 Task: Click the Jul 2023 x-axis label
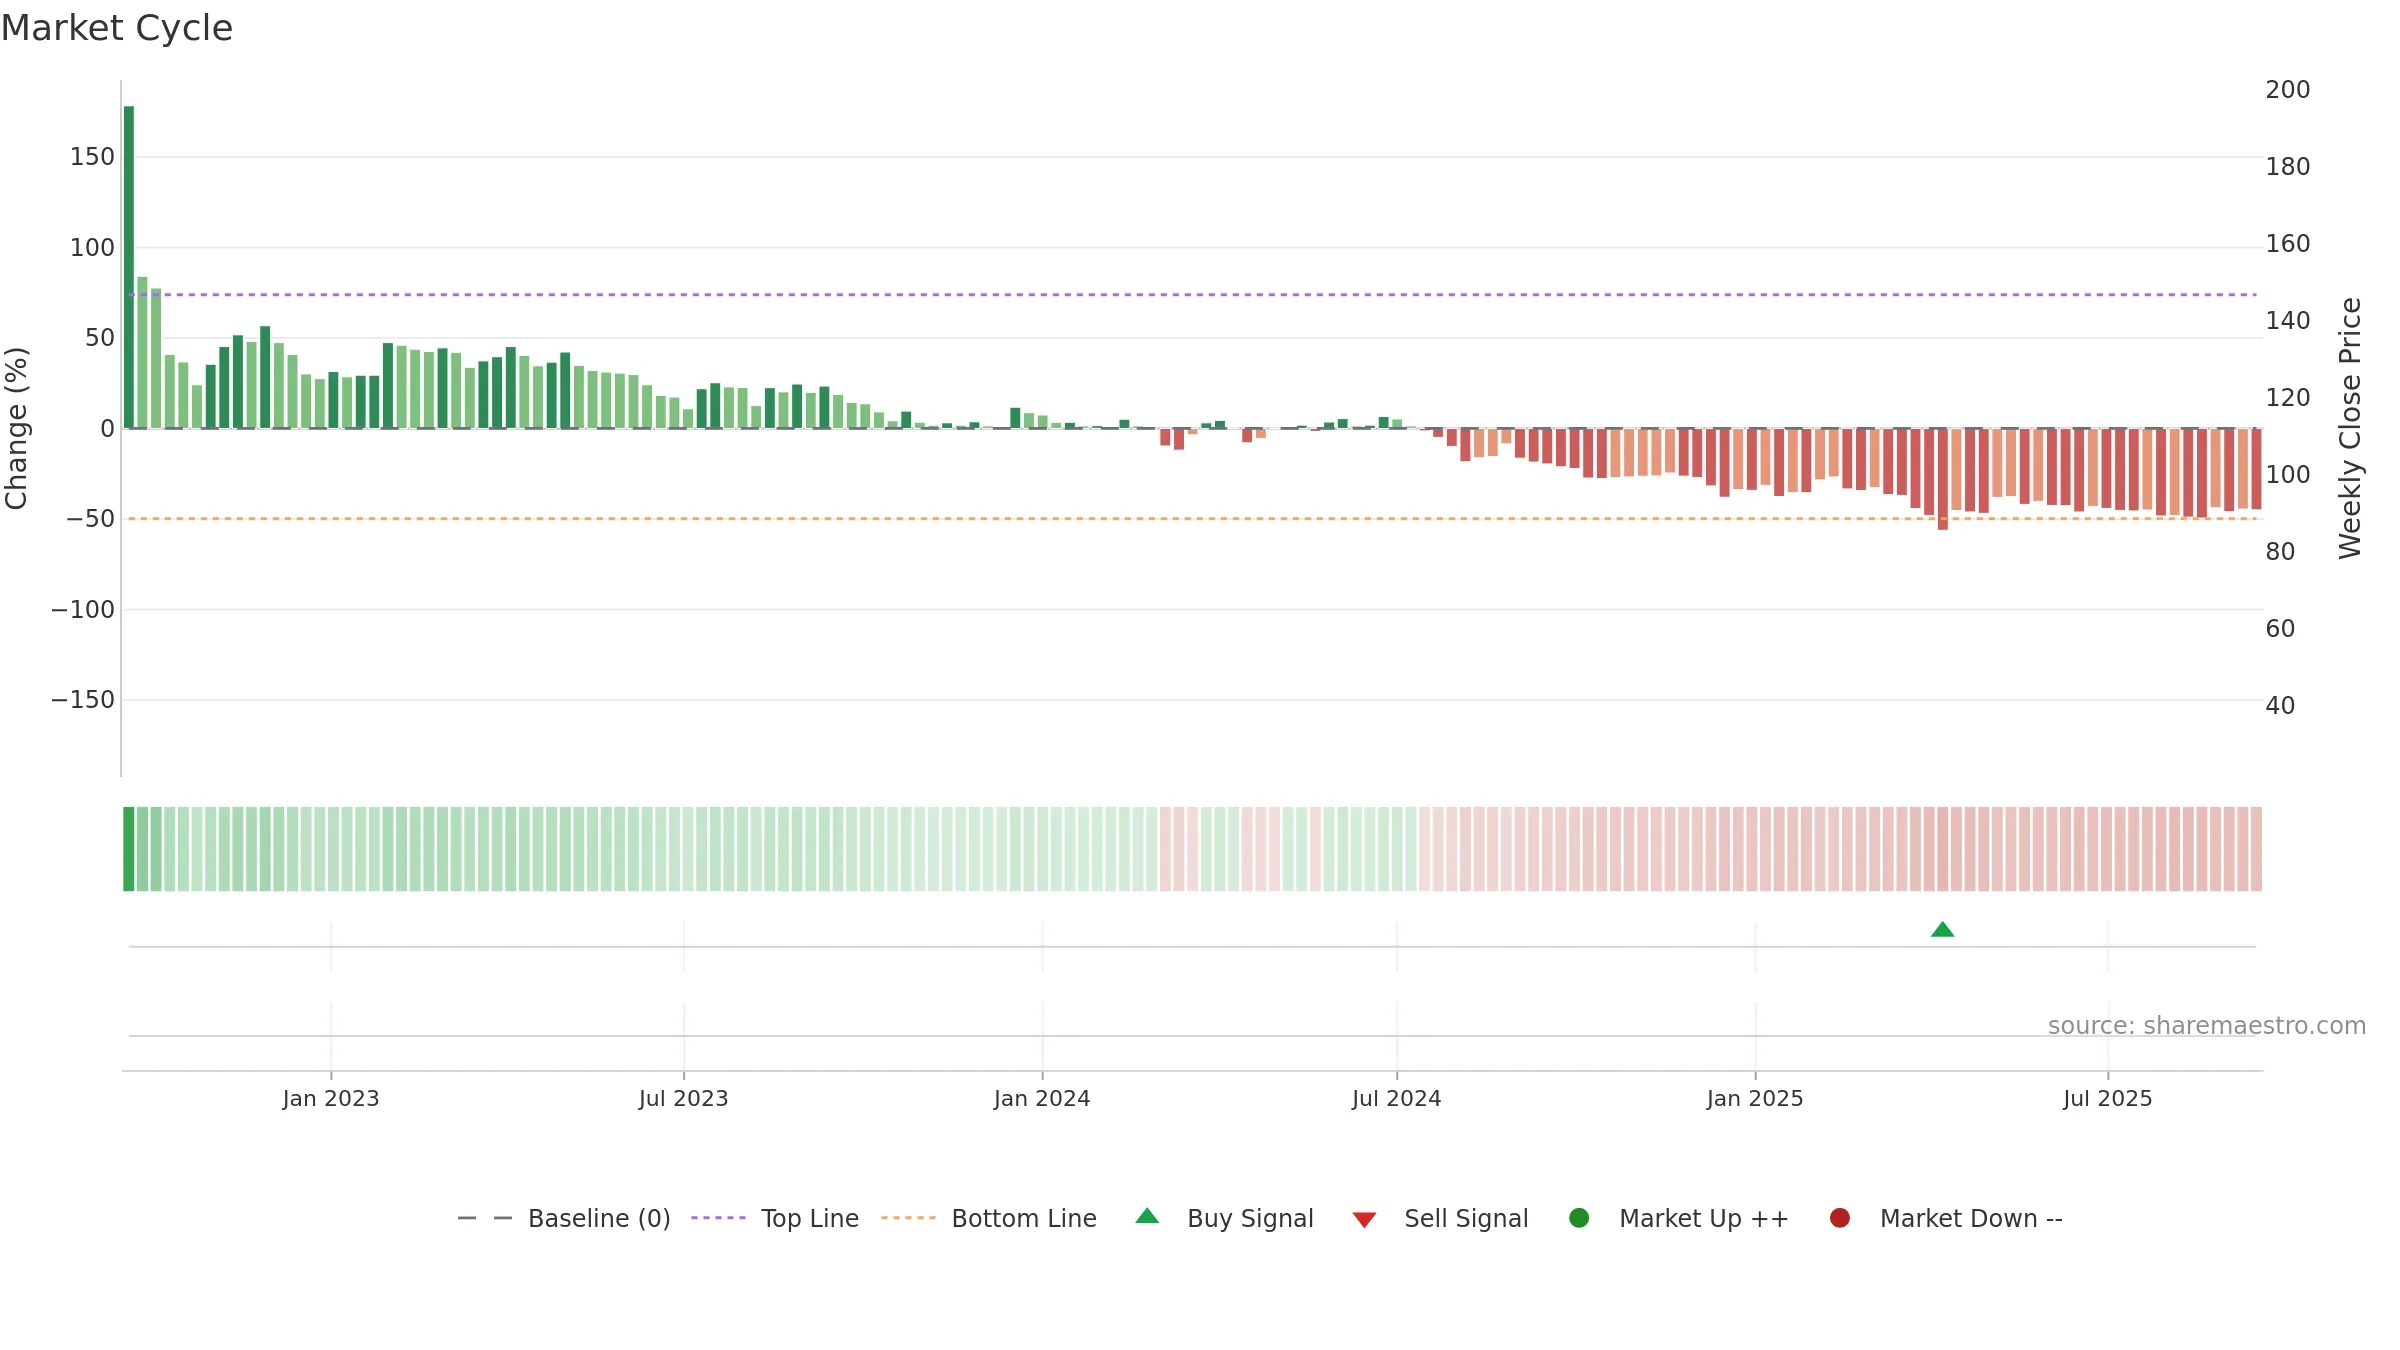(x=684, y=1099)
